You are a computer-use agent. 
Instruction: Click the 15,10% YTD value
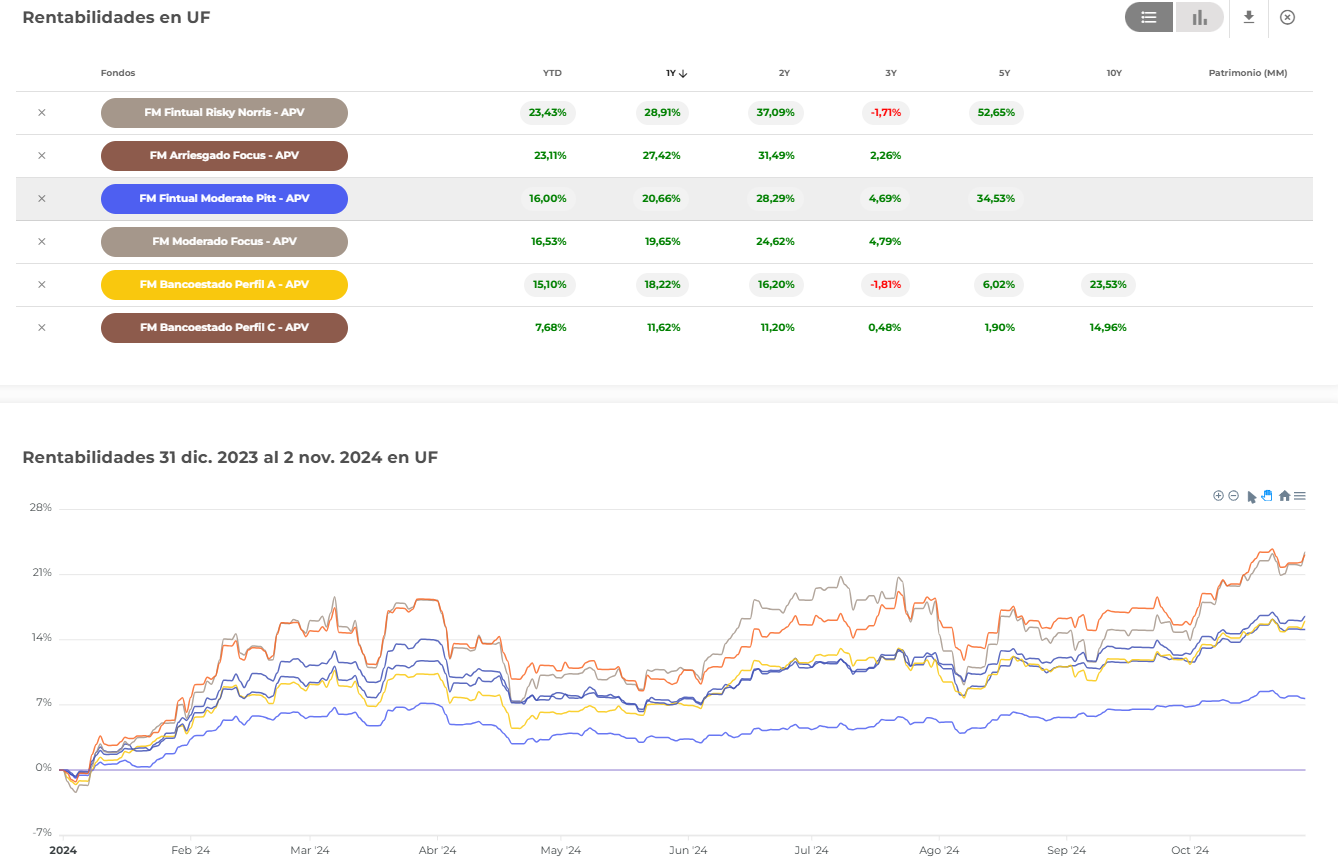[548, 285]
